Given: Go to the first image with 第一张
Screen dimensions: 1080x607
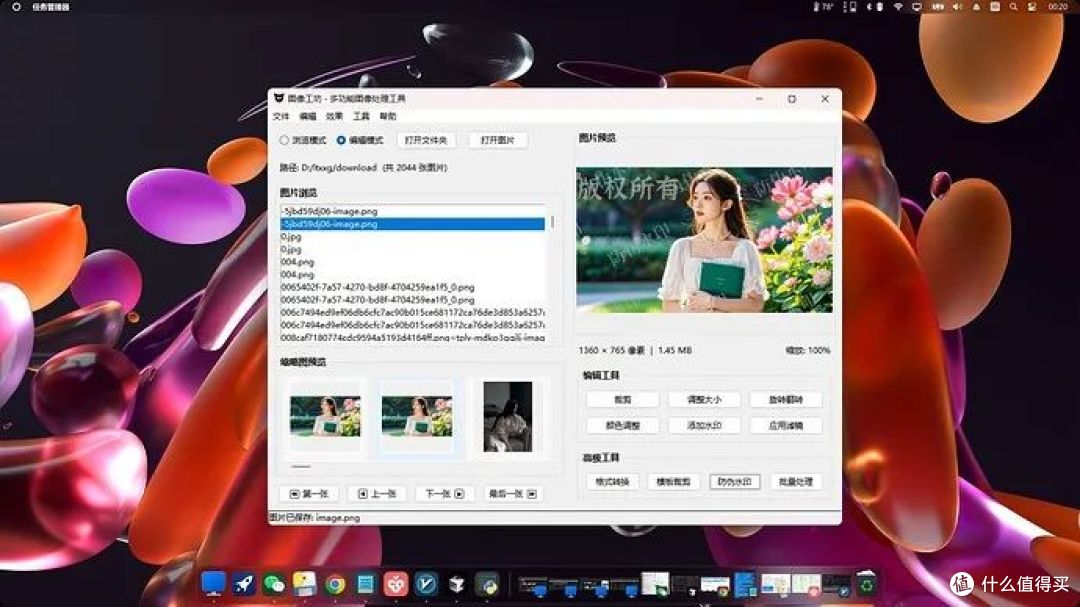Looking at the screenshot, I should tap(309, 494).
